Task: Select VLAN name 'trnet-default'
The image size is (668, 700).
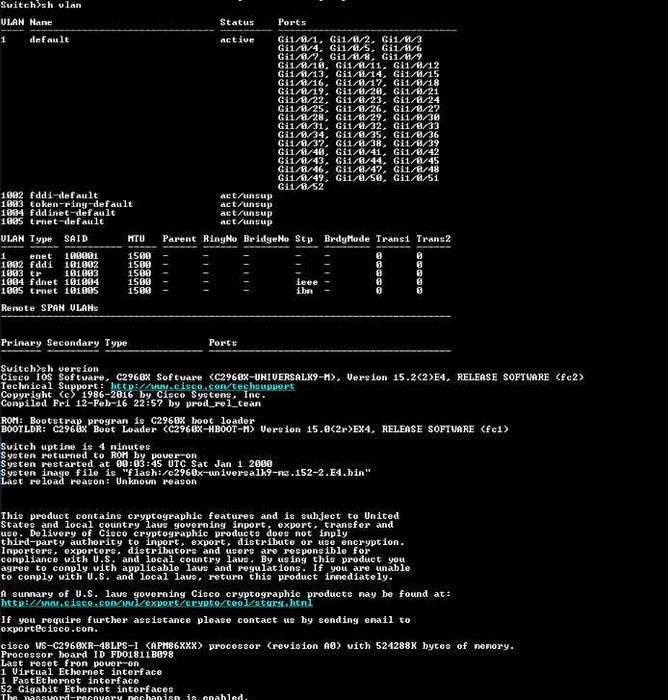Action: pos(67,221)
